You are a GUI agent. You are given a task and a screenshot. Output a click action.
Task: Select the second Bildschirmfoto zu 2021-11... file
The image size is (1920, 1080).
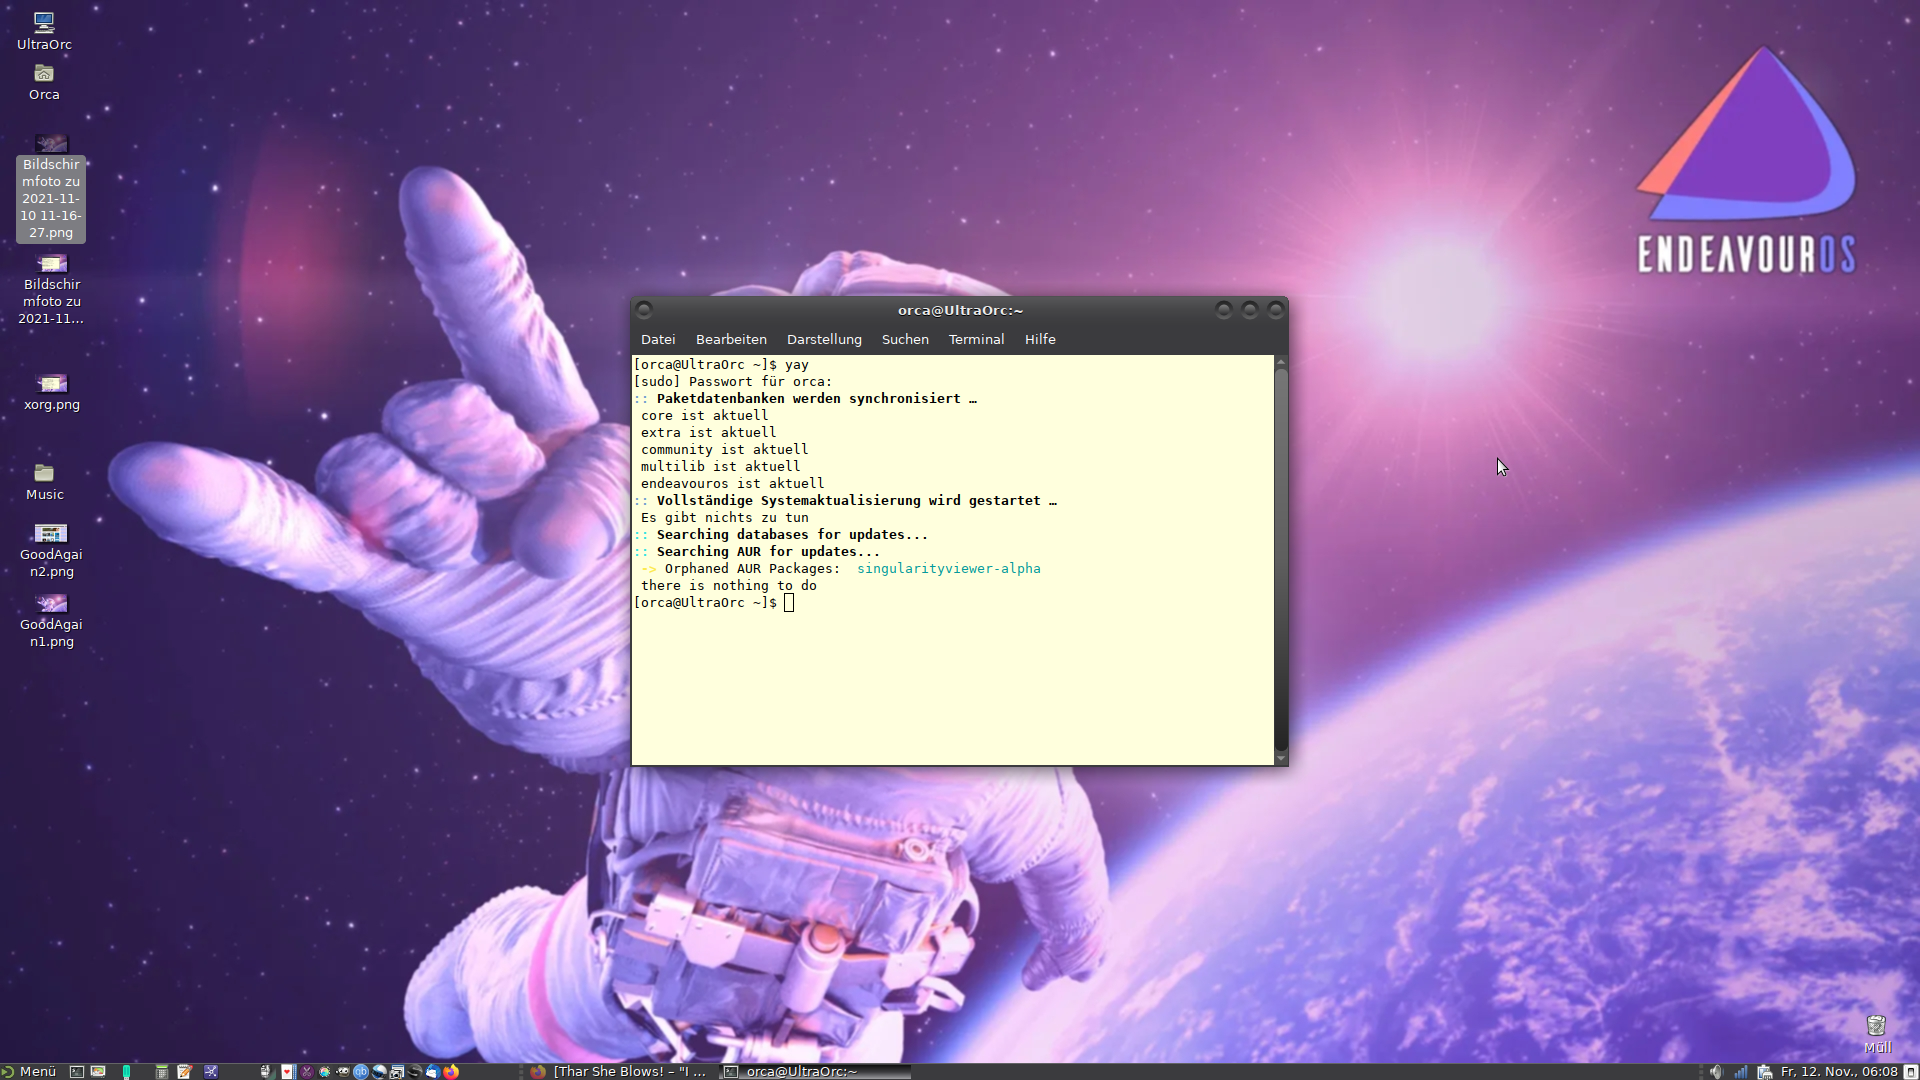tap(51, 290)
